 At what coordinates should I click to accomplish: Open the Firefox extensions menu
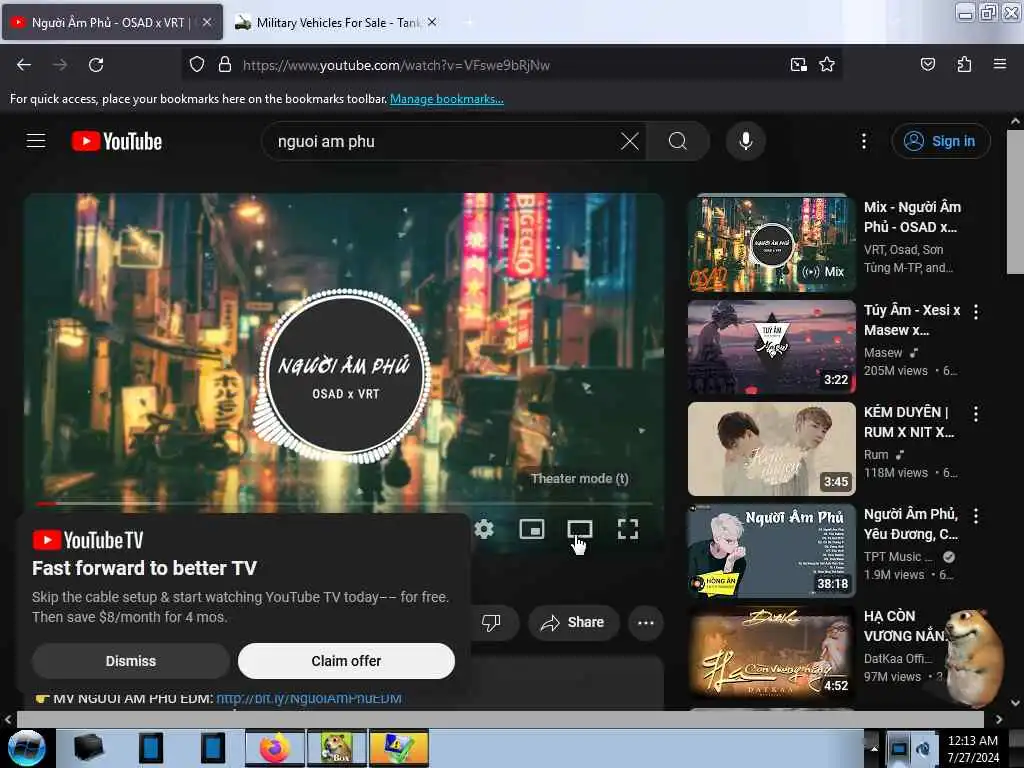(x=964, y=64)
